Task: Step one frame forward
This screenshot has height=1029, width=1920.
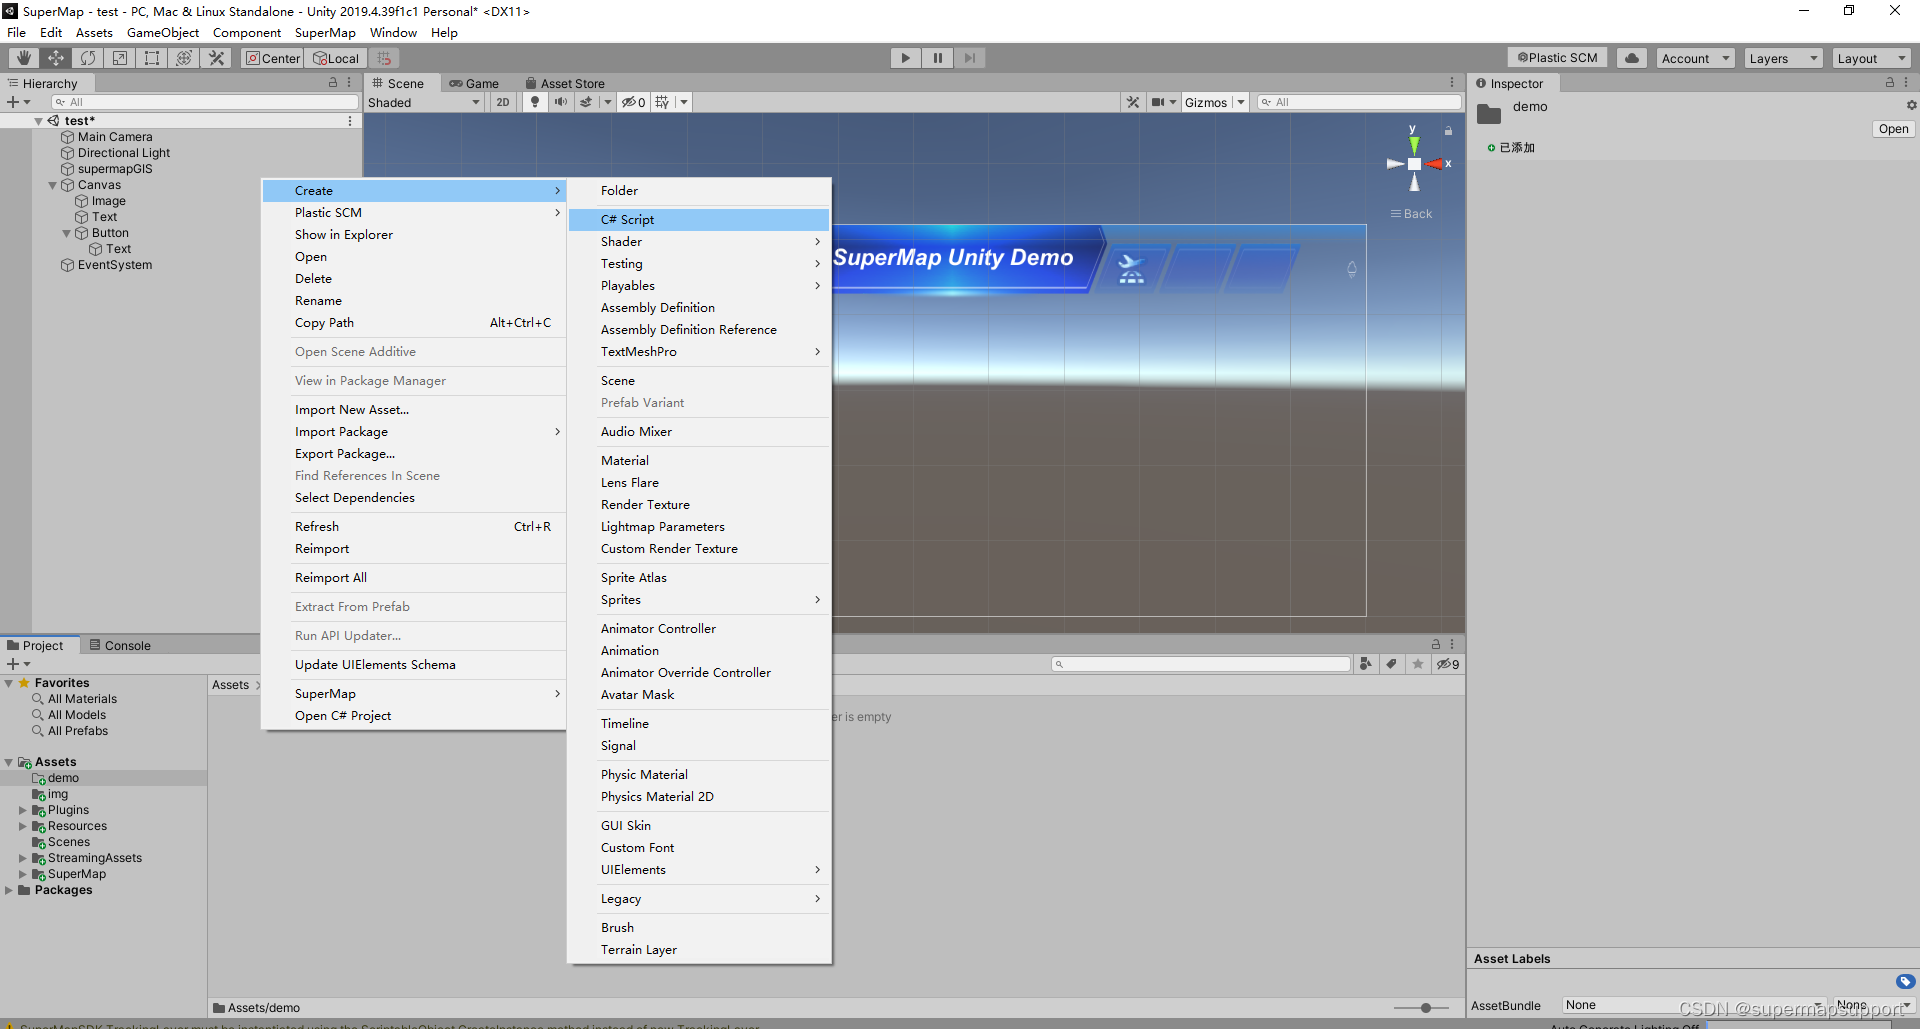Action: (x=970, y=58)
